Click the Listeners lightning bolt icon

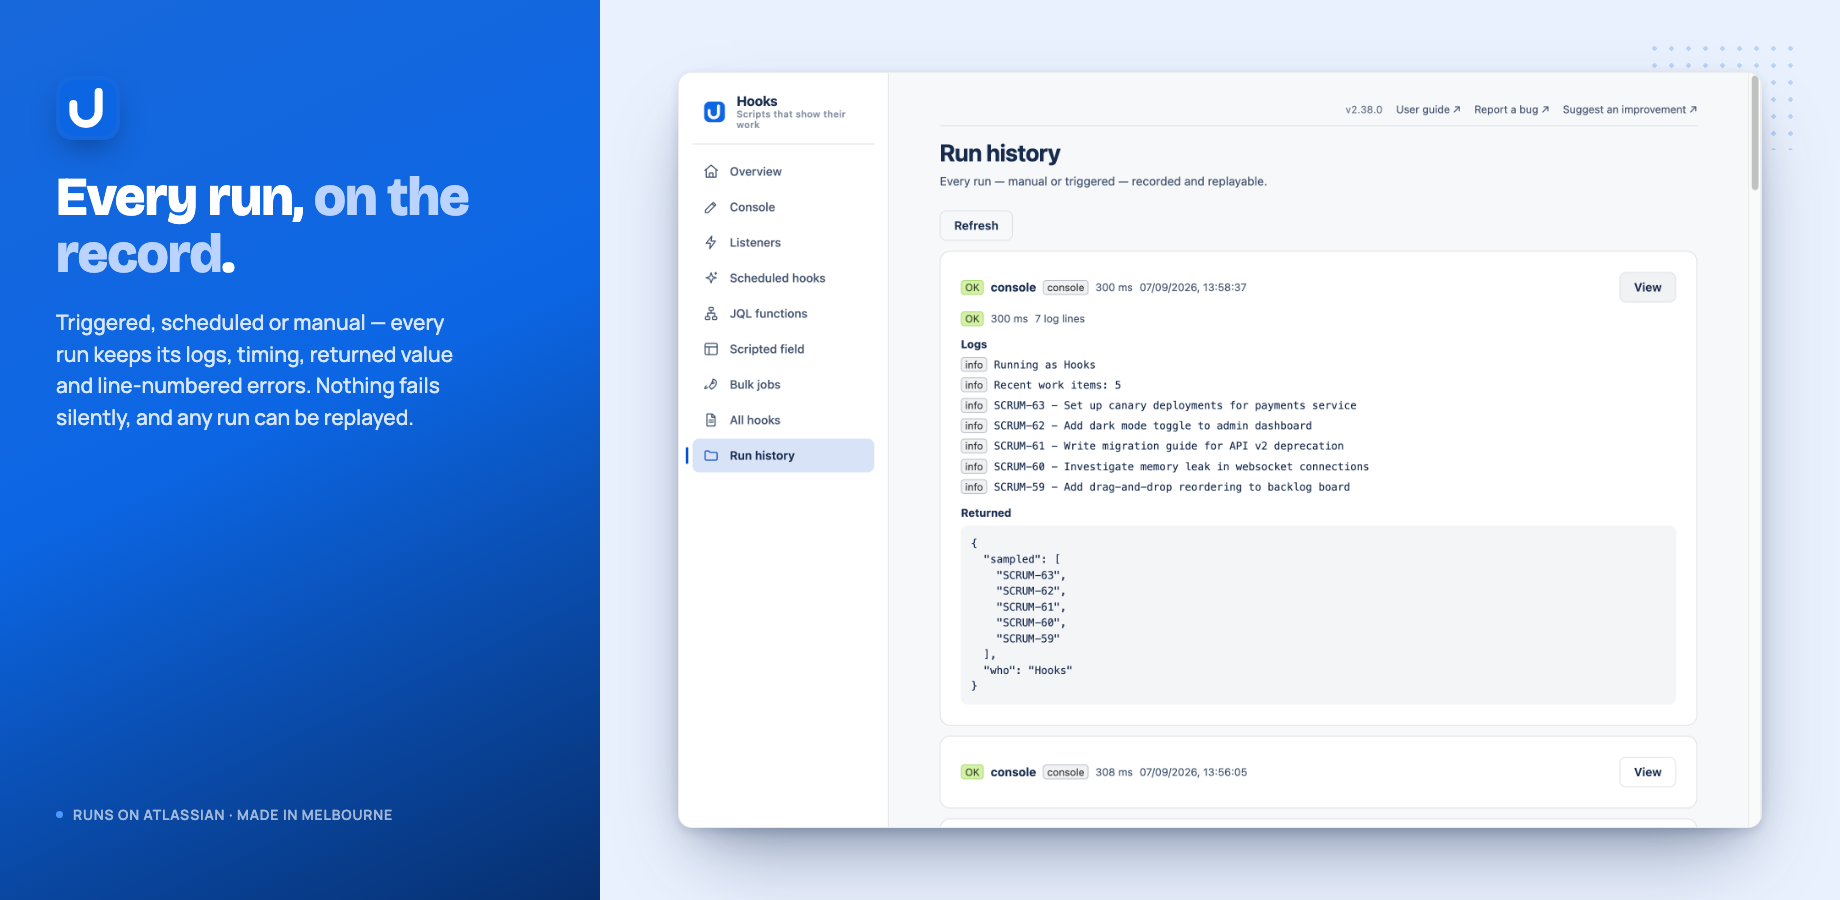[x=711, y=243]
